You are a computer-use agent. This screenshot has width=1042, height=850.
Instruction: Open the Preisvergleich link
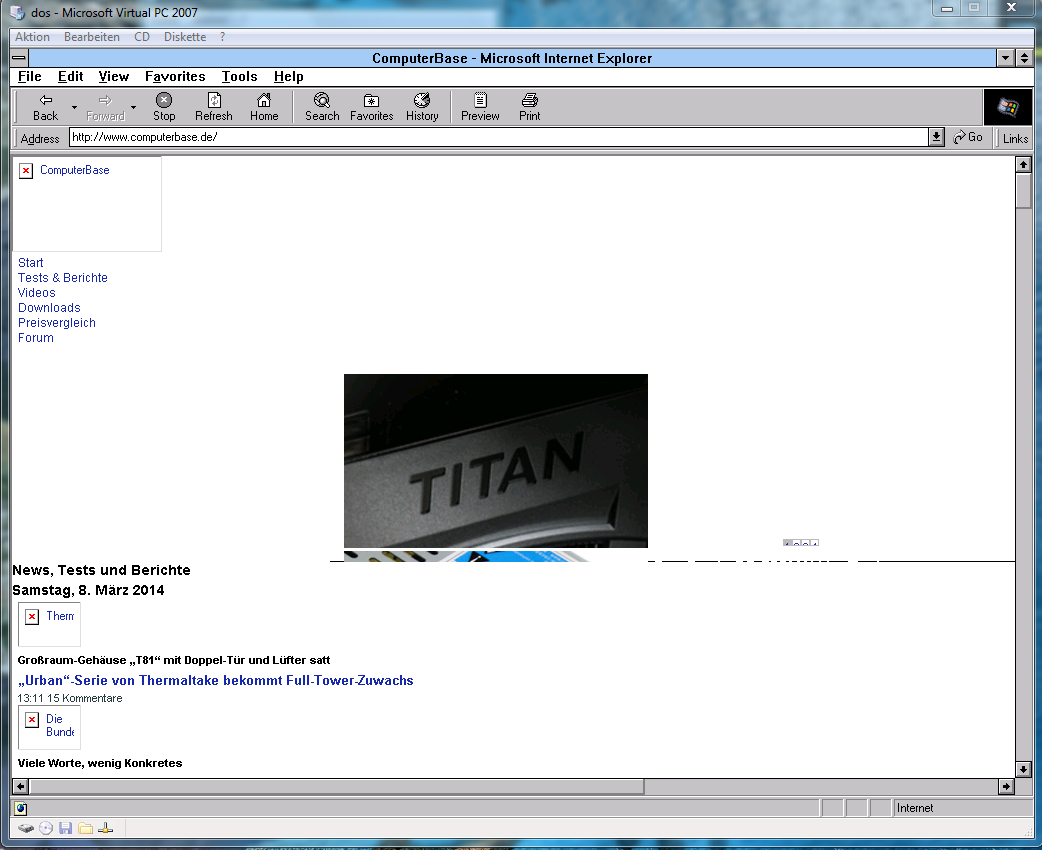56,323
